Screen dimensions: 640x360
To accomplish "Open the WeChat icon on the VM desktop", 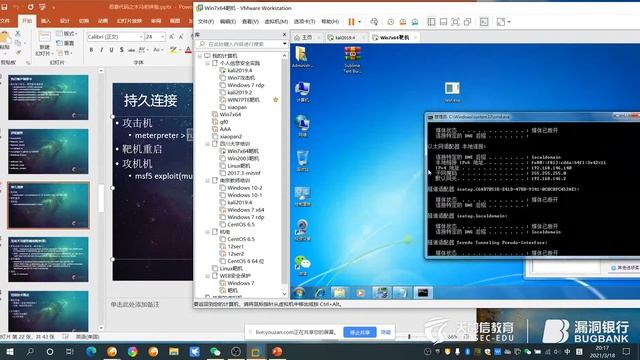I will point(302,265).
